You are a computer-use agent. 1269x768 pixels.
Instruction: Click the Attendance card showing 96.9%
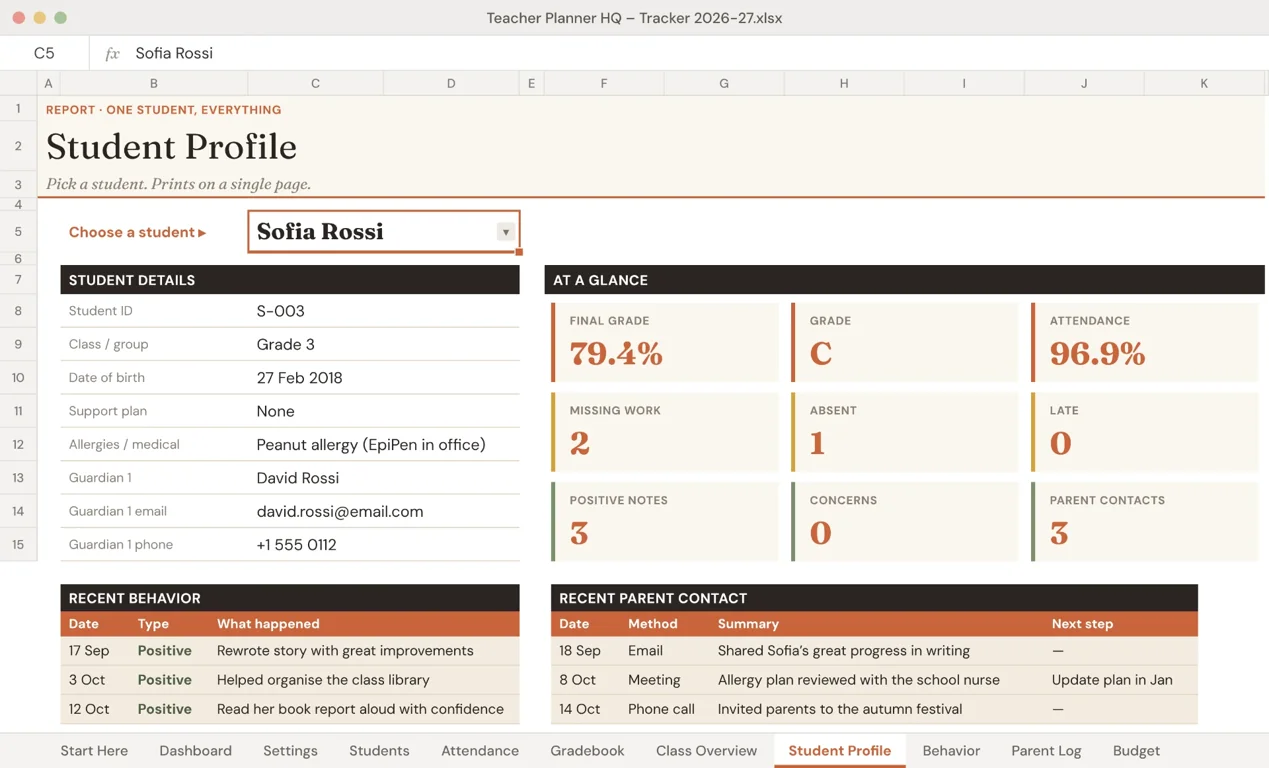click(x=1145, y=342)
